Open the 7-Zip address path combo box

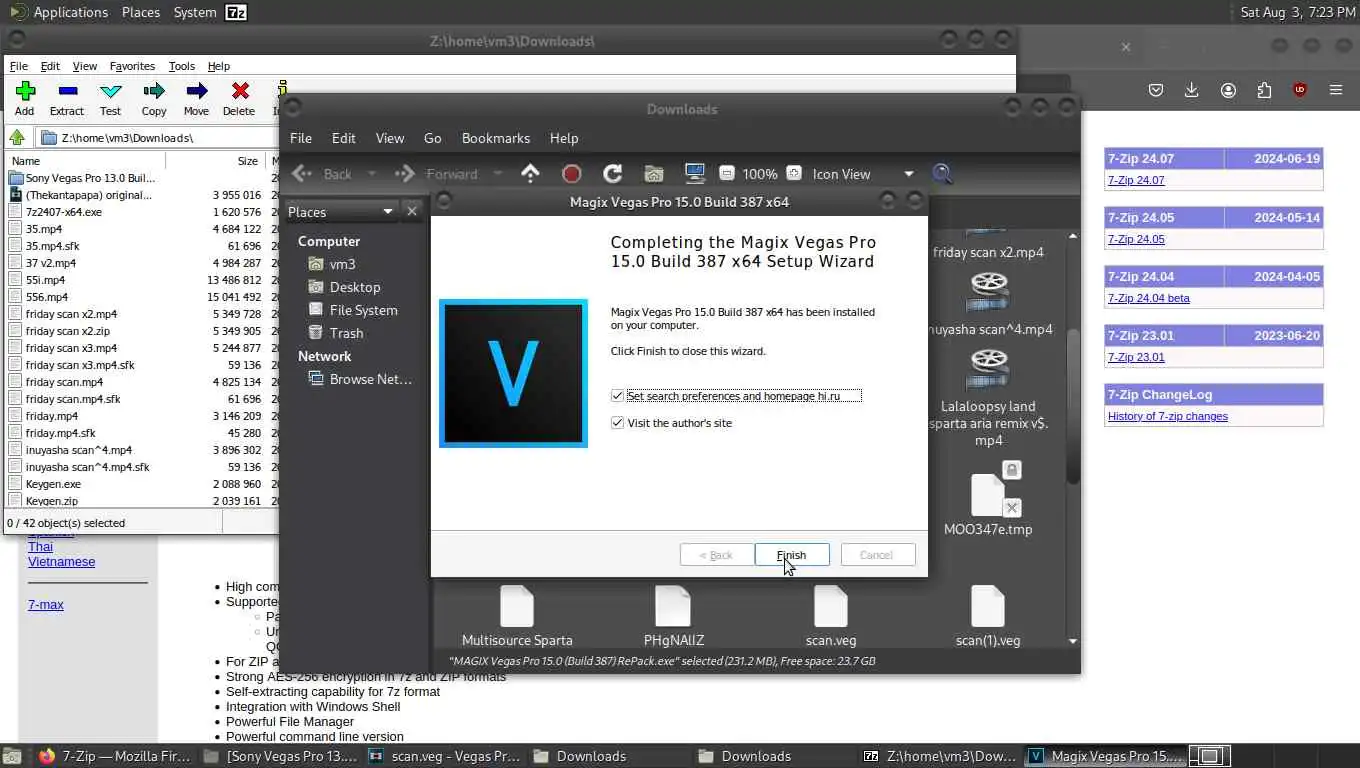[156, 138]
